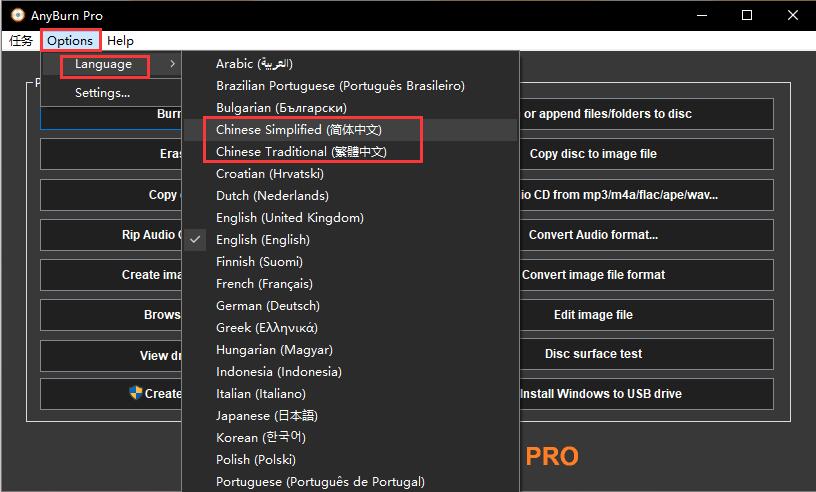Choose Portuguese (Português de Portugal) language

[x=350, y=482]
